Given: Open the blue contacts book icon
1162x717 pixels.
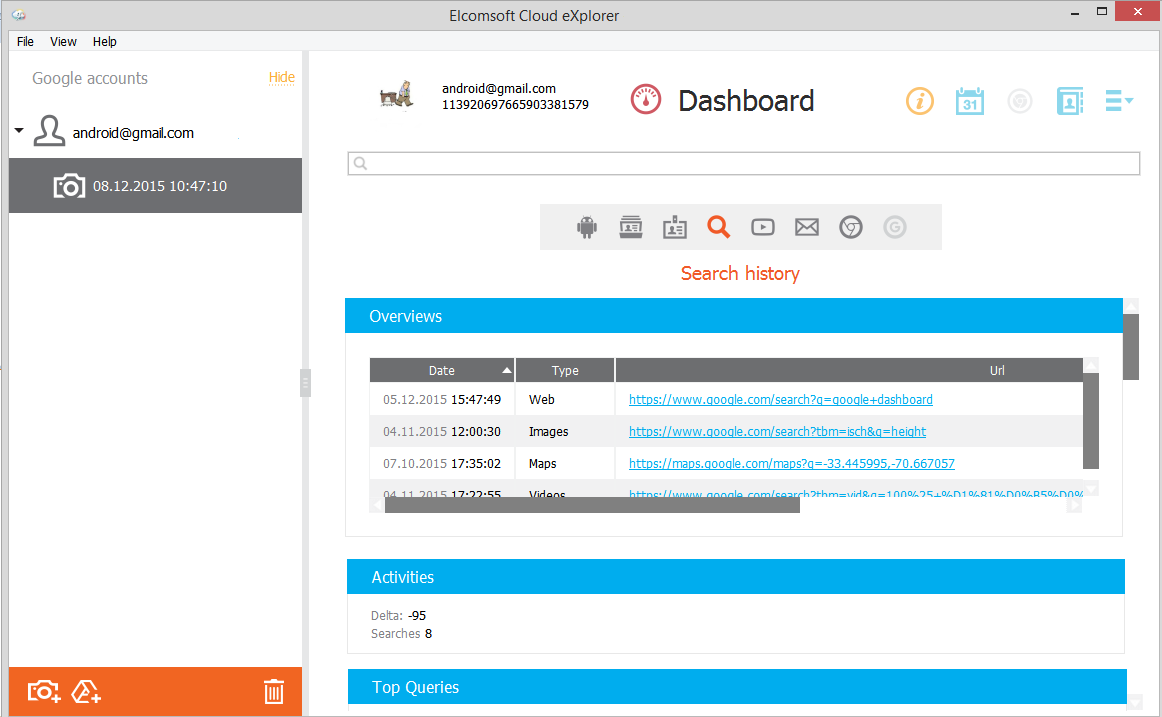Looking at the screenshot, I should (1069, 101).
